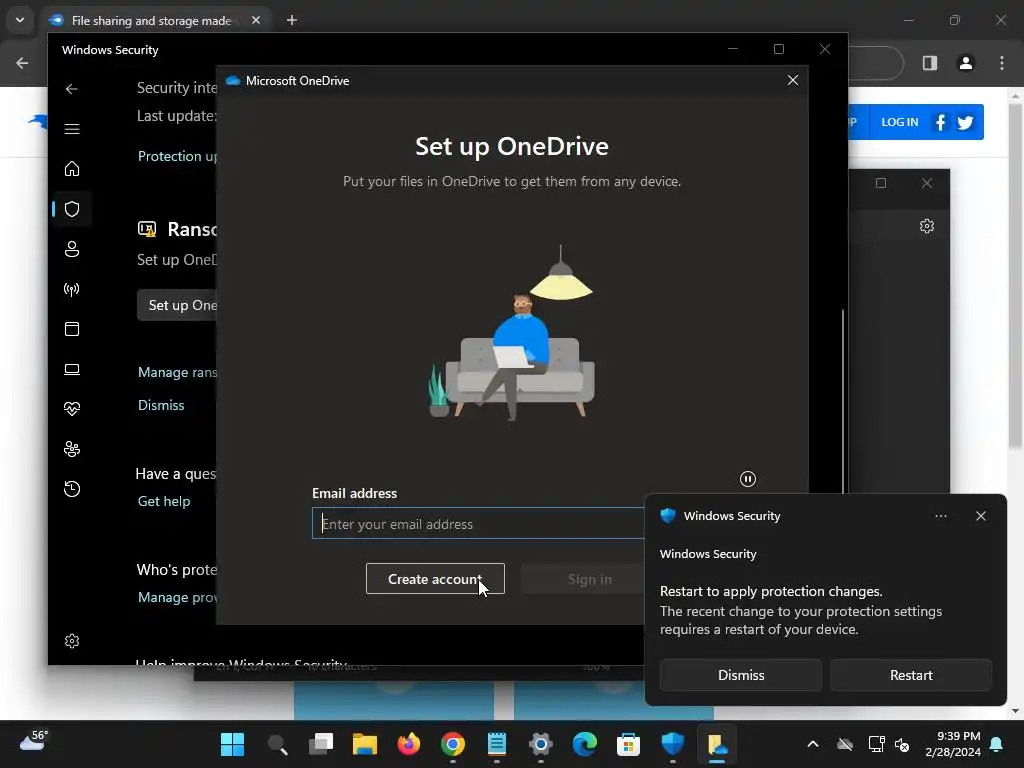This screenshot has width=1024, height=768.
Task: Open Home in the Windows Security sidebar
Action: (x=72, y=168)
